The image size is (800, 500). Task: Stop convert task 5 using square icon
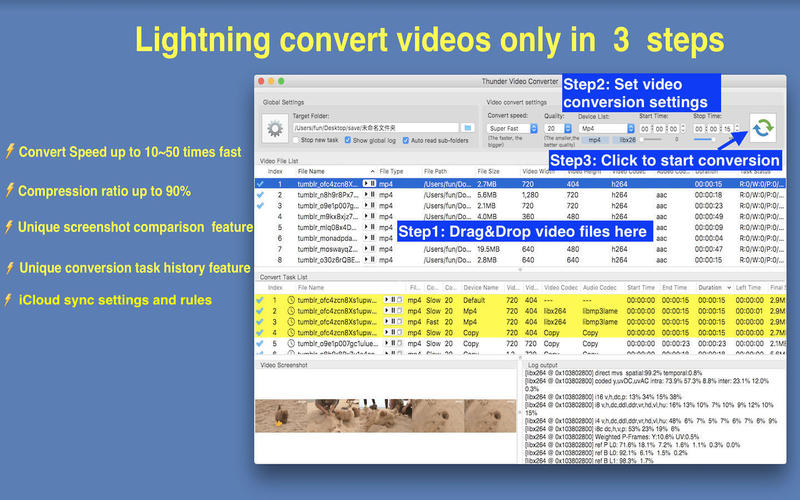399,343
